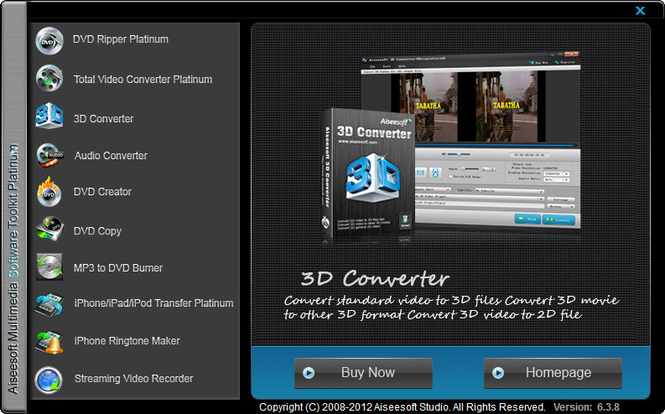The width and height of the screenshot is (665, 414).
Task: Select the MP3 to DVD Burner label
Action: click(118, 268)
